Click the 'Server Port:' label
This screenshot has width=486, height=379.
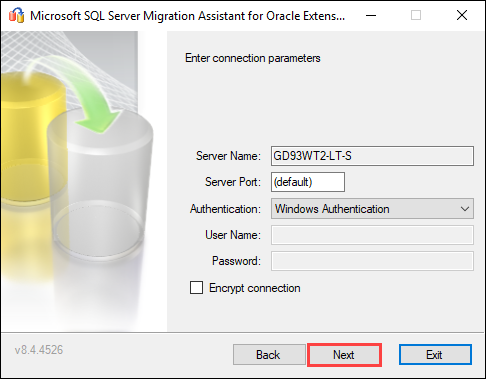[x=233, y=182]
